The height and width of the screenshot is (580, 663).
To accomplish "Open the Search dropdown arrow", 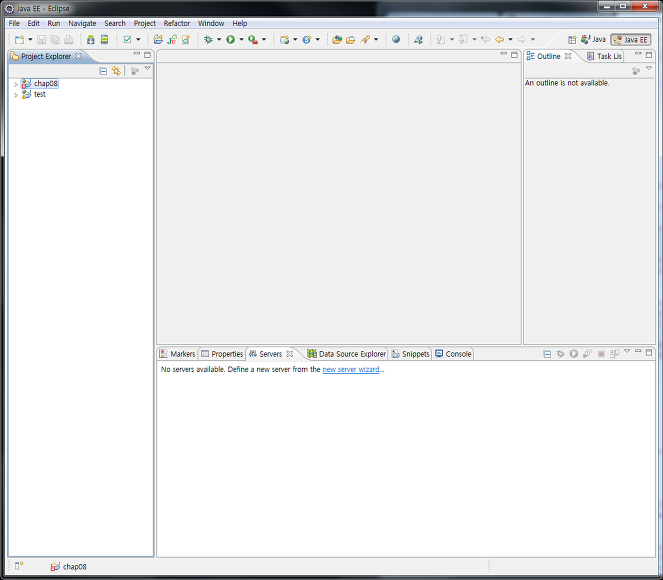I will (376, 40).
